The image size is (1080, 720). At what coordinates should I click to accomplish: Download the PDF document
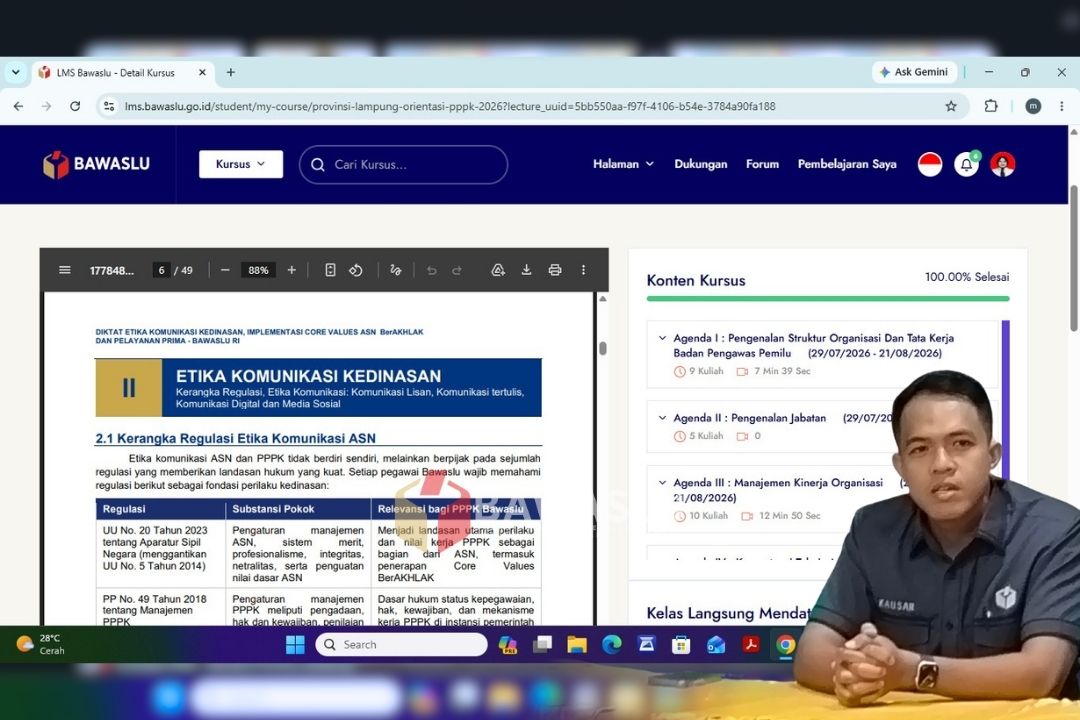tap(526, 270)
